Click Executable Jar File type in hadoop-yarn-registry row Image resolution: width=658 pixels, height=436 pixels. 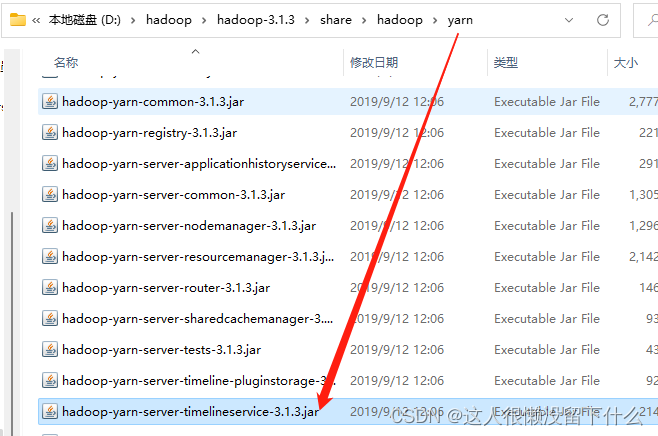(x=547, y=133)
